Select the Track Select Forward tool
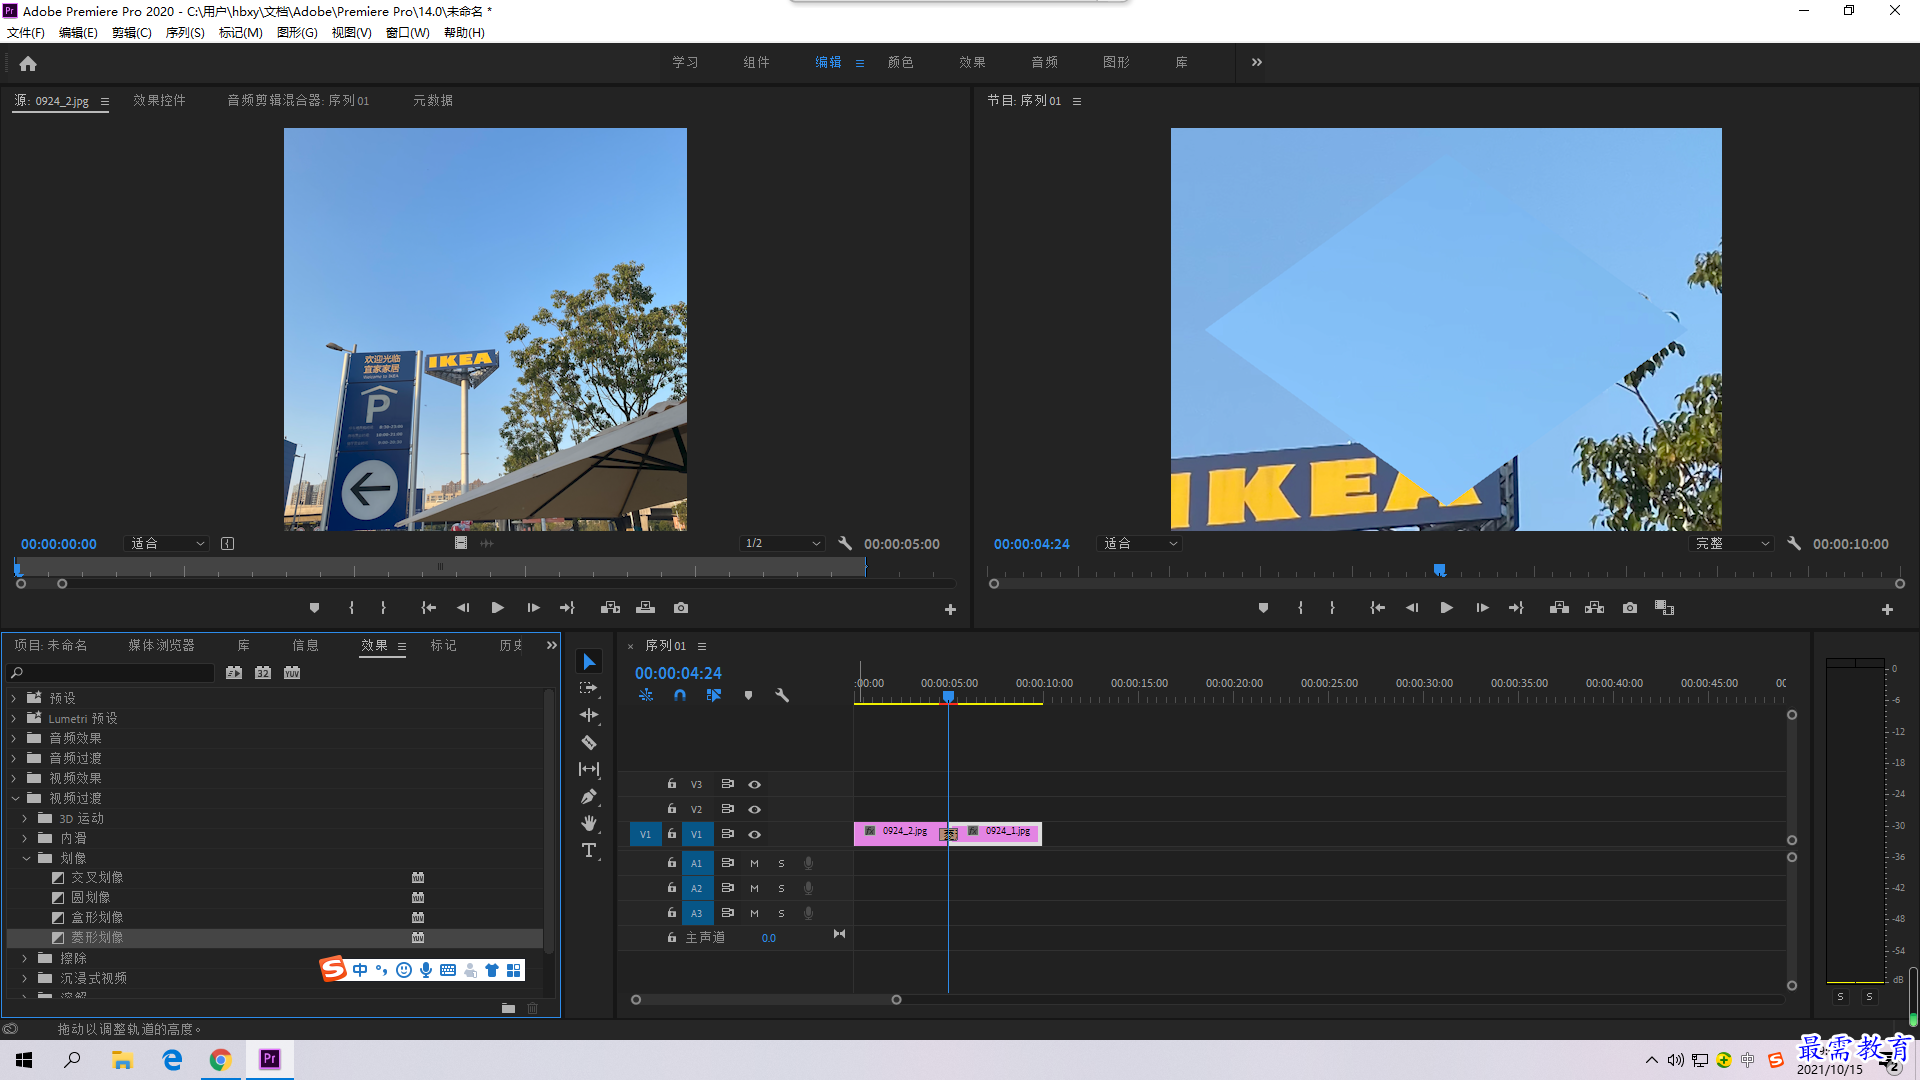Screen dimensions: 1920x1080 coord(588,688)
